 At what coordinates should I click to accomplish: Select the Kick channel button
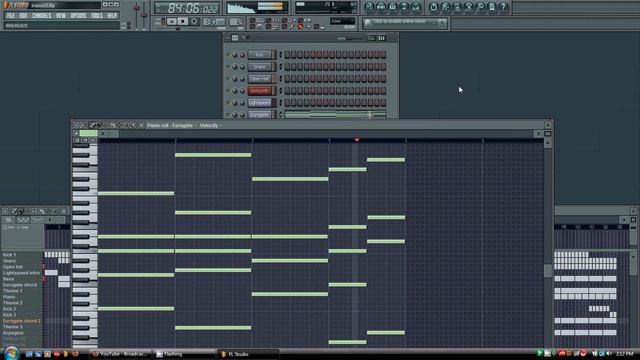260,55
